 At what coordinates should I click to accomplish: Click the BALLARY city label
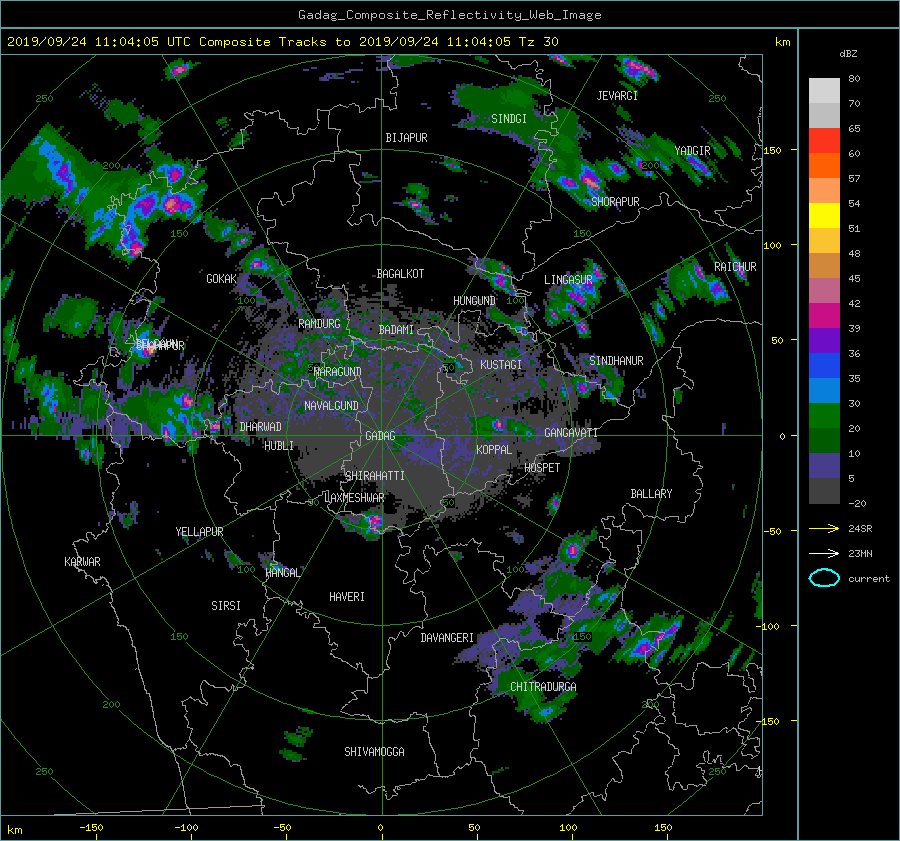pos(651,494)
